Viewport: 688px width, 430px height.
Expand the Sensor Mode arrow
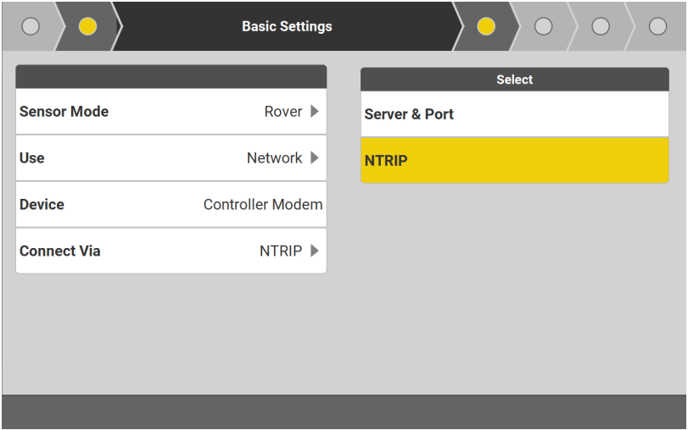point(314,112)
